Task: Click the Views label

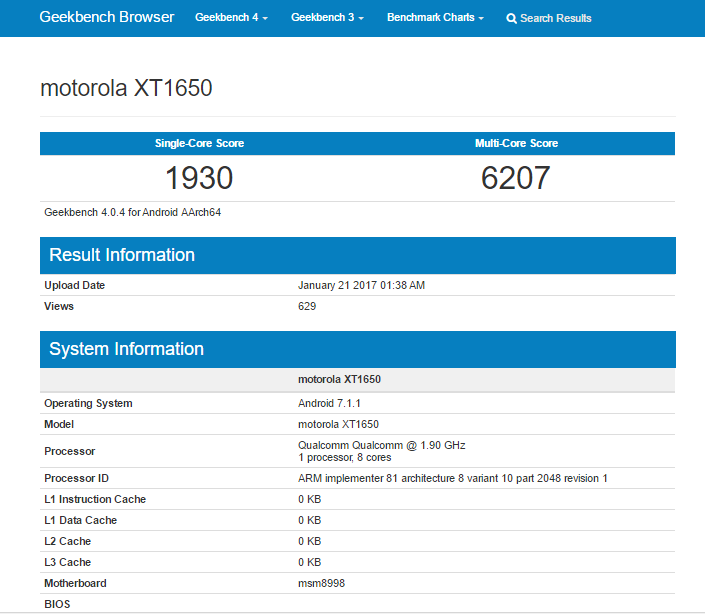Action: (x=59, y=307)
